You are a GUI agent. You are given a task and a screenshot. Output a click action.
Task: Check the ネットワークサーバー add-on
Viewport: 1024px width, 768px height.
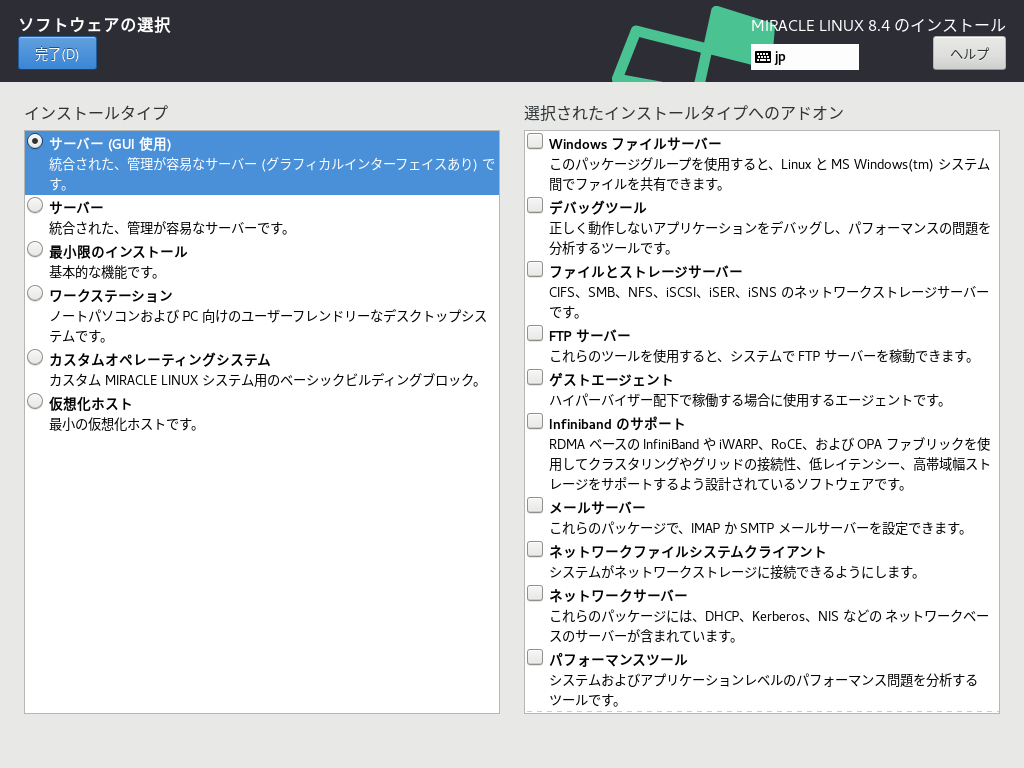[536, 594]
